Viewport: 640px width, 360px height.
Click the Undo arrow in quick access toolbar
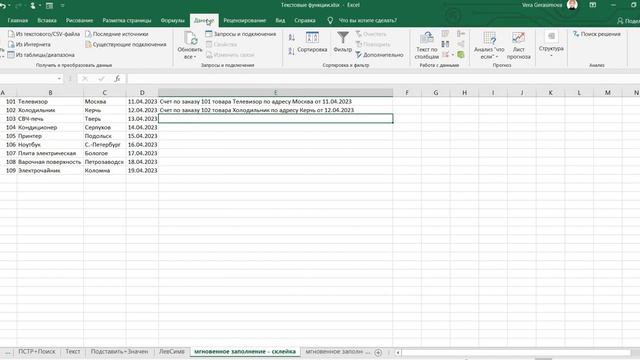coord(3,6)
